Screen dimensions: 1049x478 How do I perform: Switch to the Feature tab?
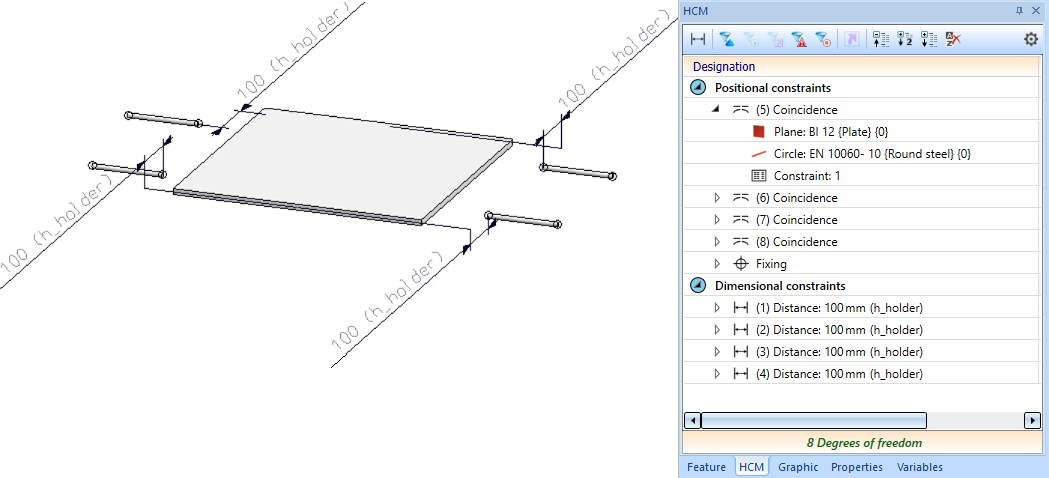[706, 467]
